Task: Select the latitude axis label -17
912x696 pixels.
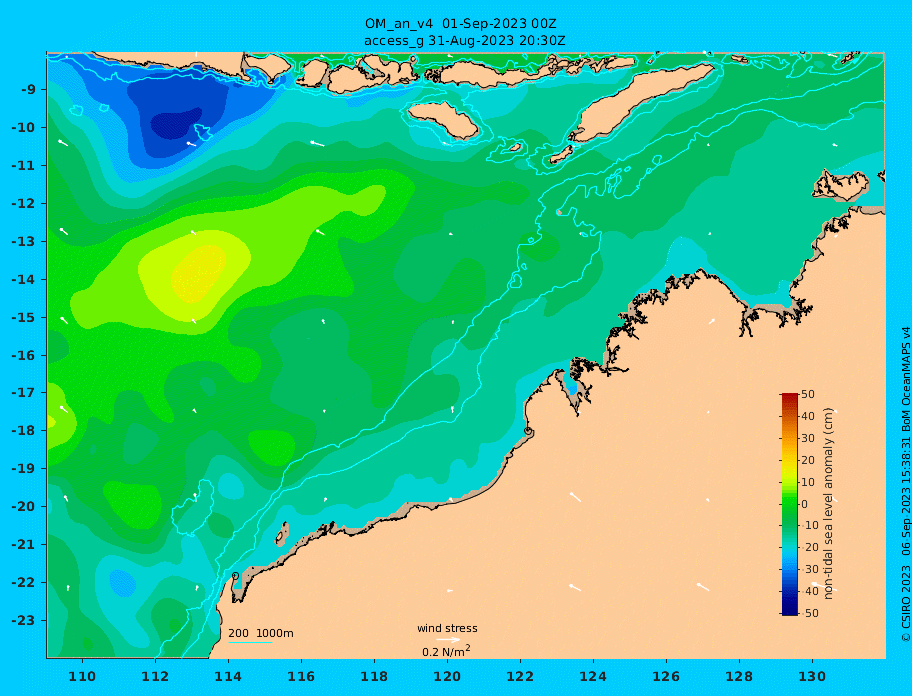Action: point(24,392)
